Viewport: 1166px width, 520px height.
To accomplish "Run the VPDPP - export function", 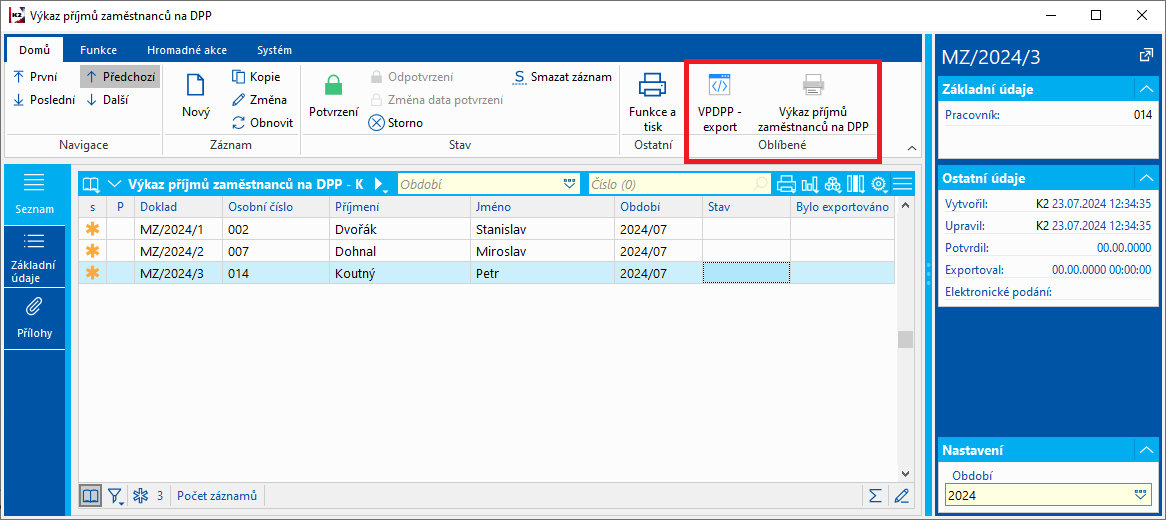I will point(720,101).
